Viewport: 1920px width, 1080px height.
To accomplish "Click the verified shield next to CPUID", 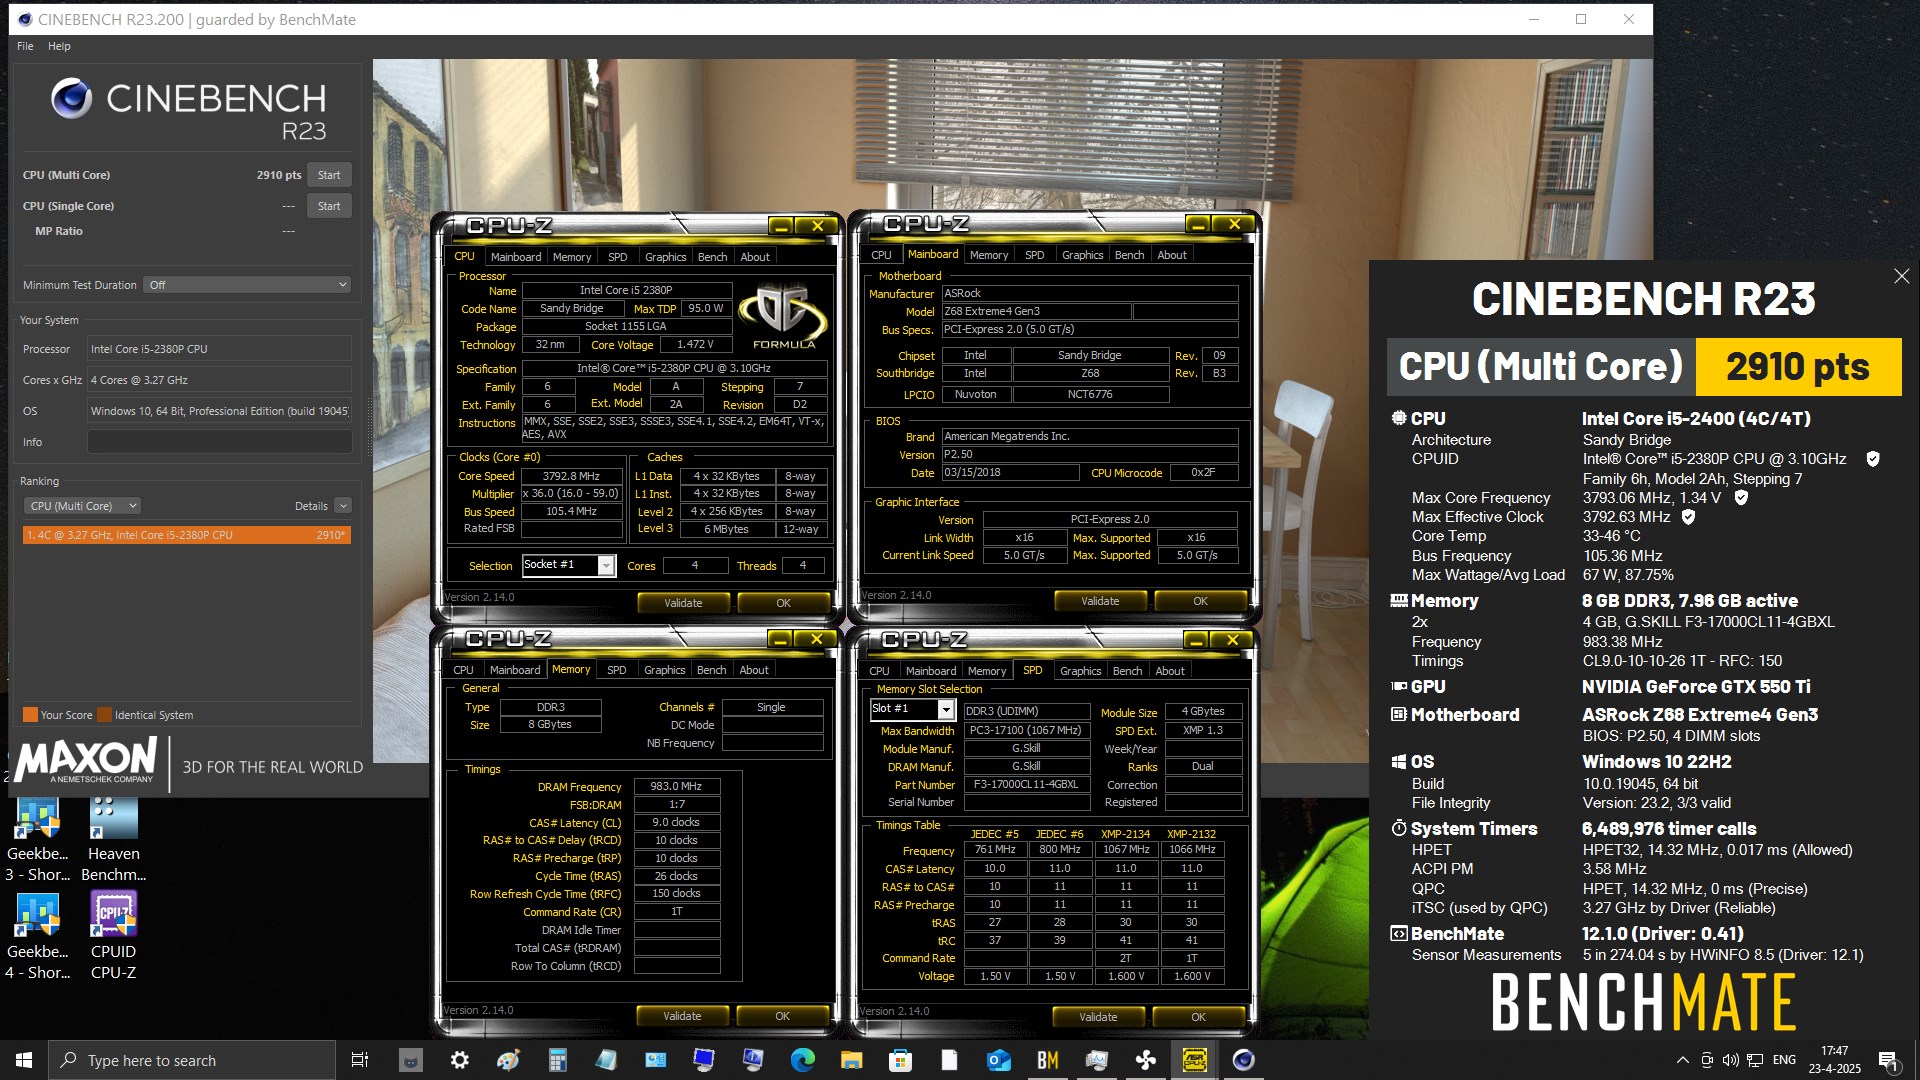I will pyautogui.click(x=1873, y=459).
